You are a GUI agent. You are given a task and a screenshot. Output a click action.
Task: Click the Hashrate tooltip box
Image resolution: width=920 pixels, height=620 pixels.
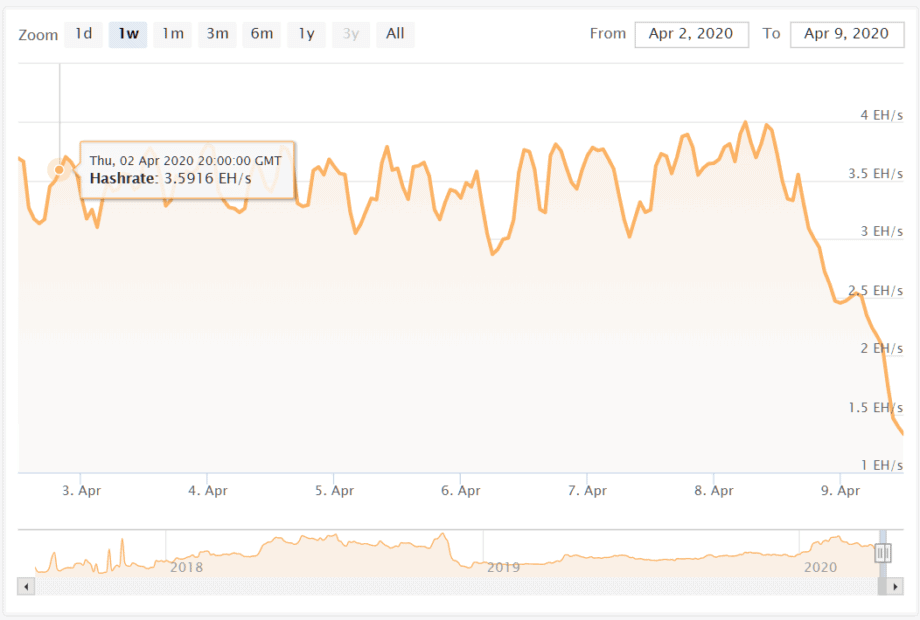pos(187,170)
